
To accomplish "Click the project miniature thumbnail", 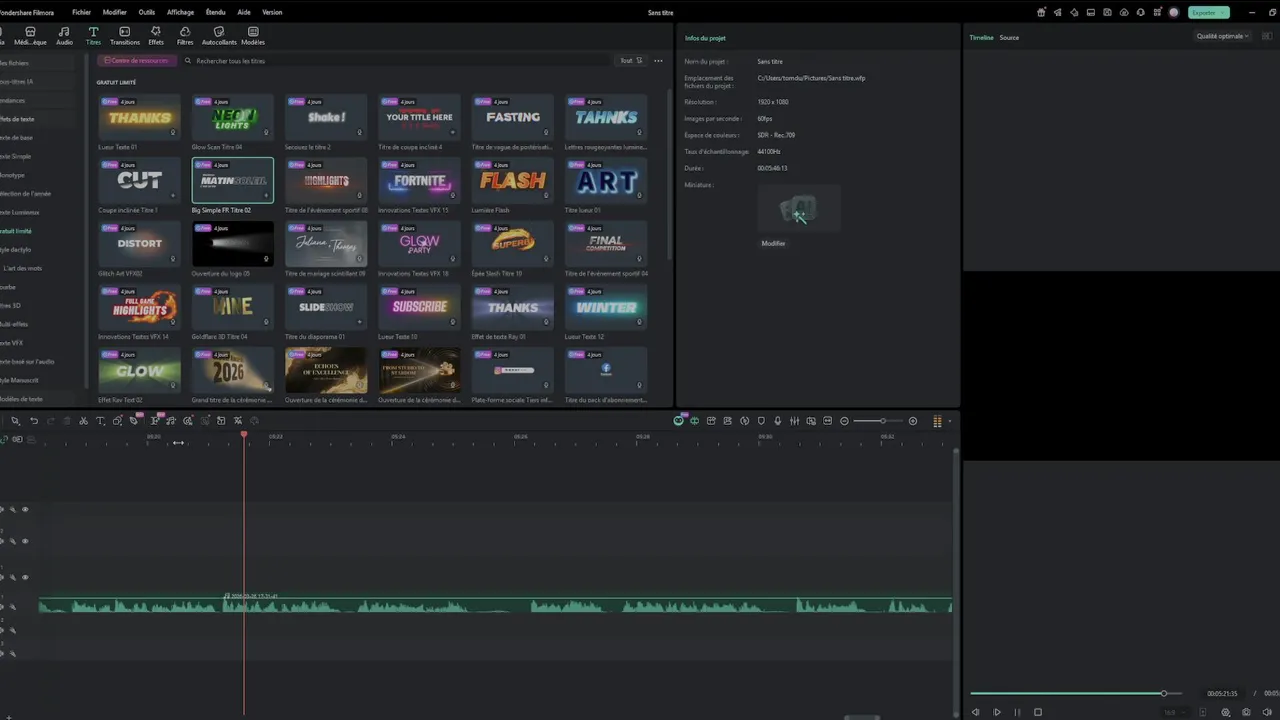I will pyautogui.click(x=798, y=209).
